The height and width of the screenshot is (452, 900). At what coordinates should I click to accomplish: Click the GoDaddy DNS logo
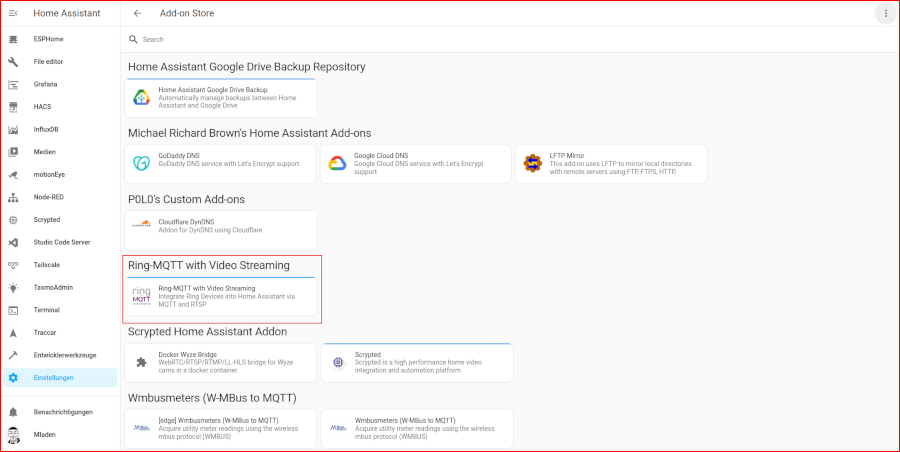[141, 164]
